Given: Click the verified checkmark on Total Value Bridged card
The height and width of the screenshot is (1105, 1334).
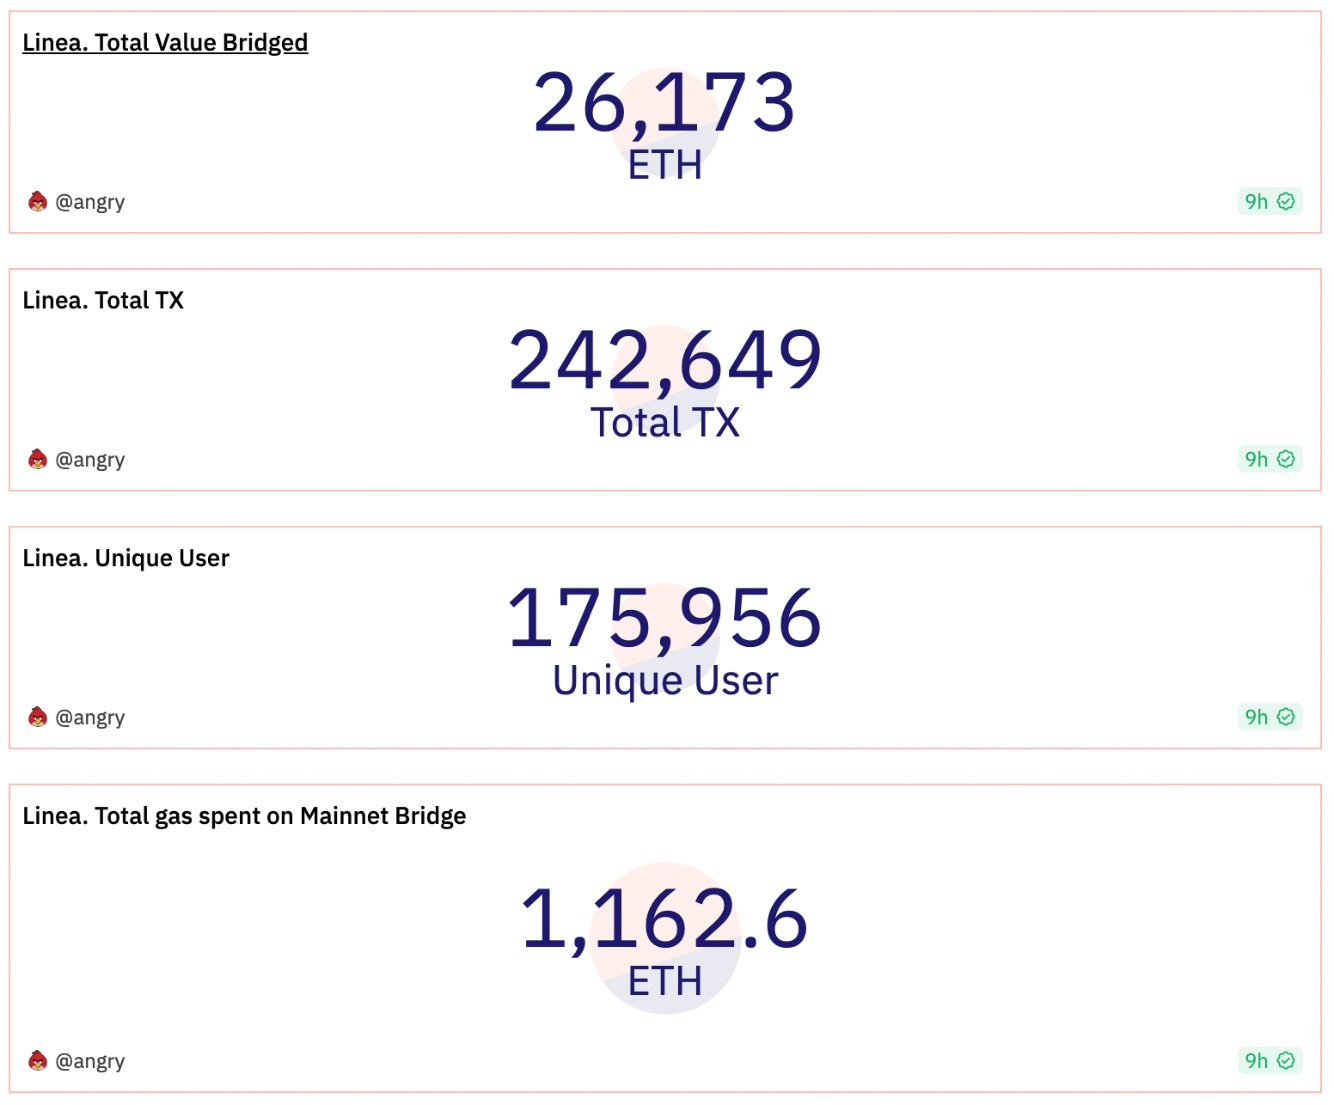Looking at the screenshot, I should pos(1285,201).
